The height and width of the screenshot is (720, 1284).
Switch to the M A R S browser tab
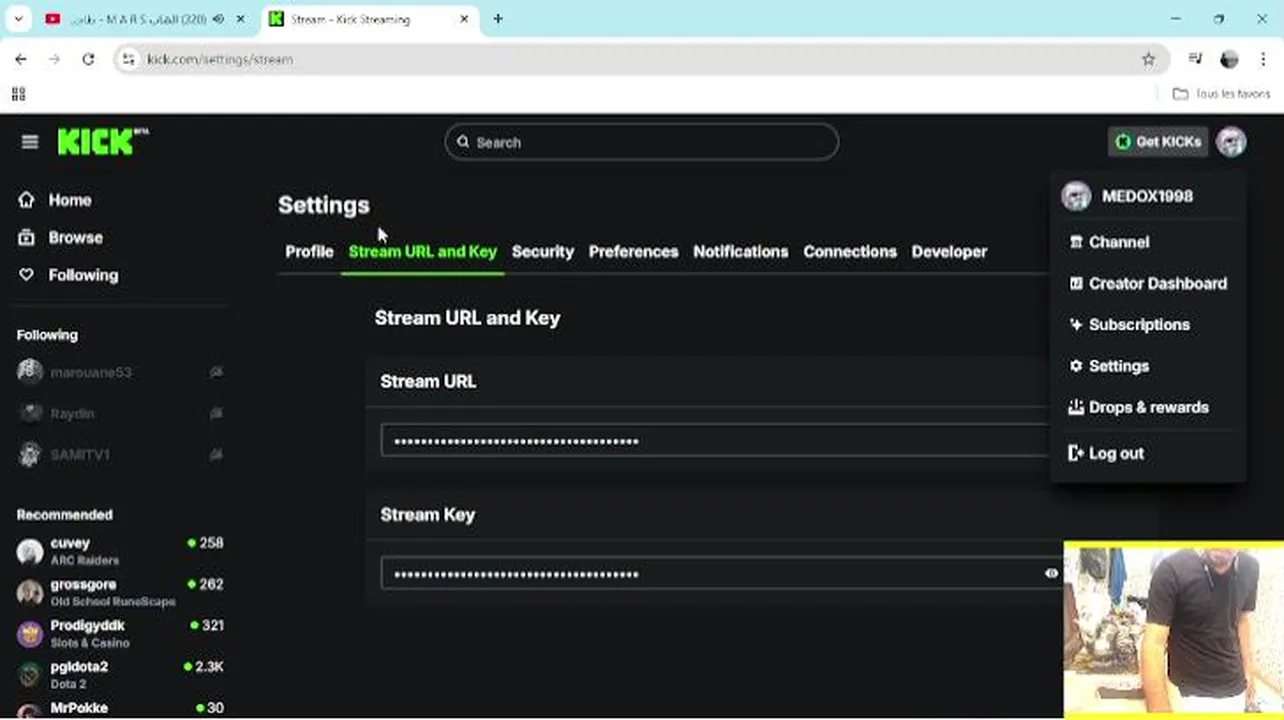pos(146,19)
